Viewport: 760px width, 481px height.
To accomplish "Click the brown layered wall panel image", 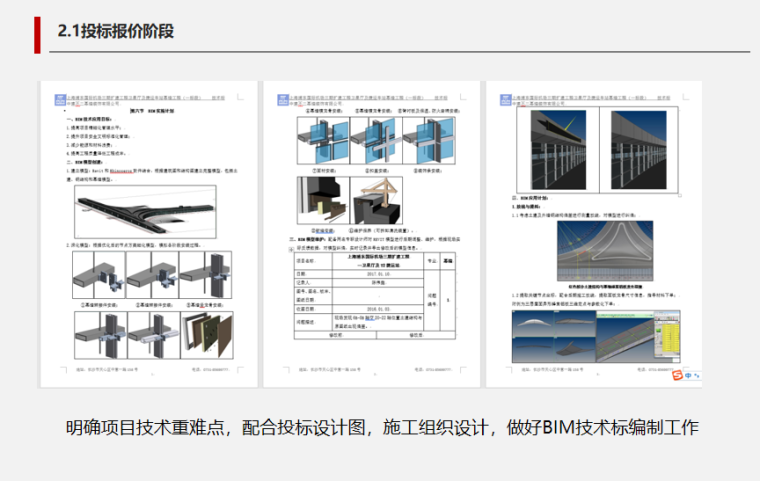I will click(212, 334).
